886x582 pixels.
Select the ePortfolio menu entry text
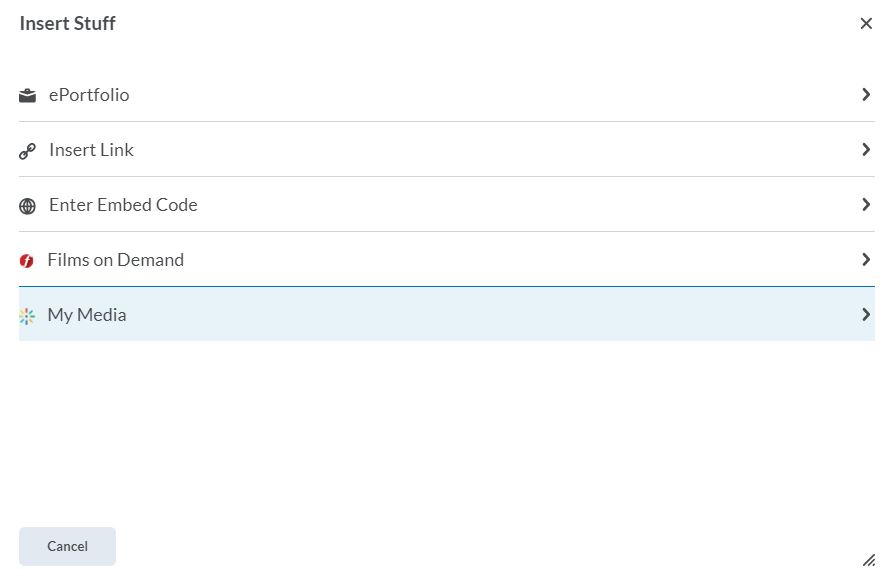(89, 95)
